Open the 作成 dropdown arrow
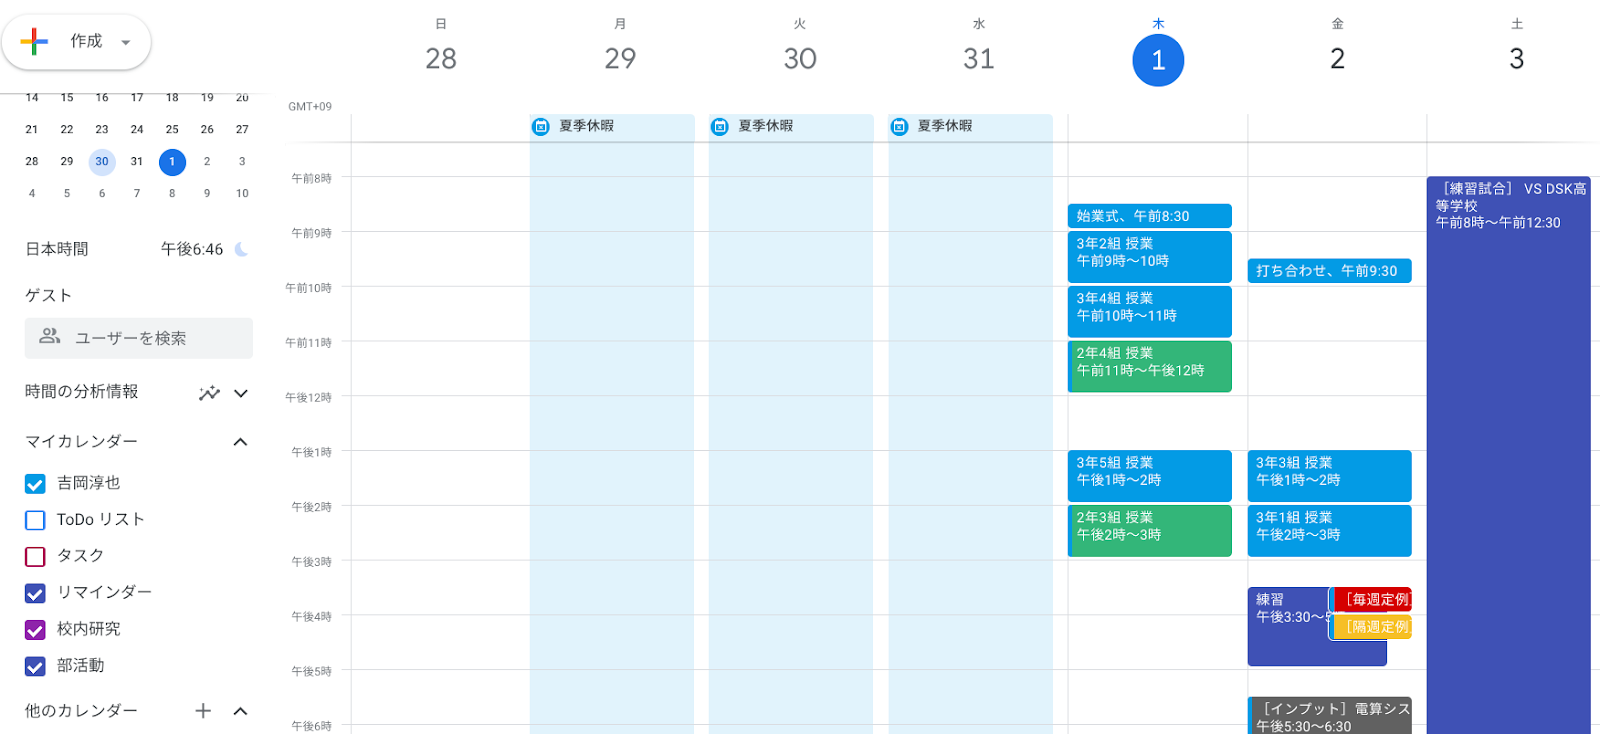The width and height of the screenshot is (1600, 734). [126, 42]
